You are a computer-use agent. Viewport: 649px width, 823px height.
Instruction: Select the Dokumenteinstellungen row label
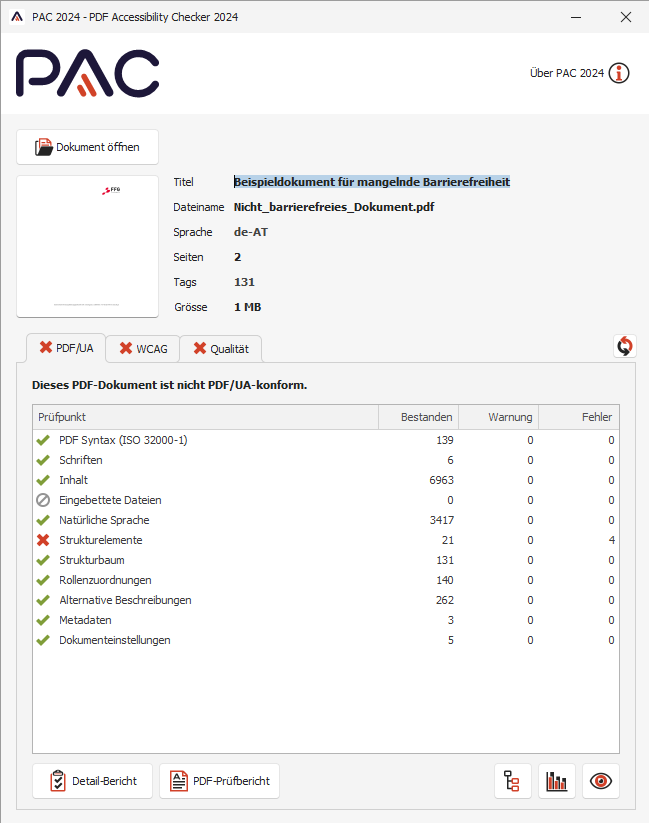pos(114,640)
